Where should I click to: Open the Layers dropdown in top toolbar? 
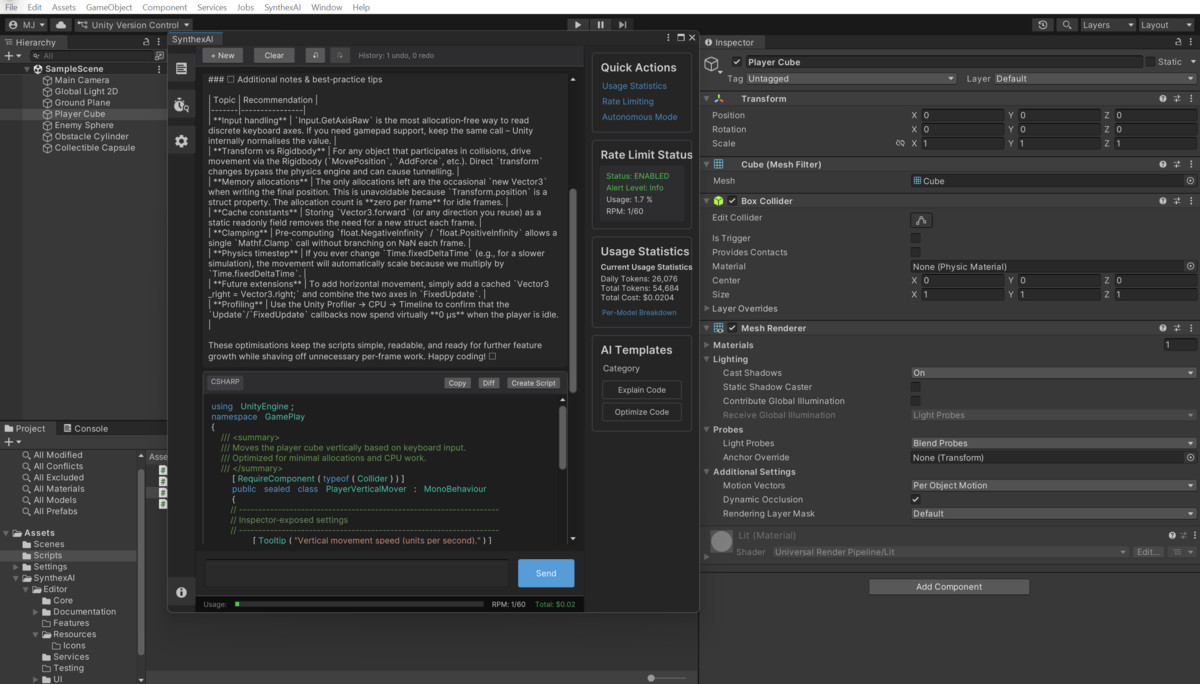[x=1109, y=25]
